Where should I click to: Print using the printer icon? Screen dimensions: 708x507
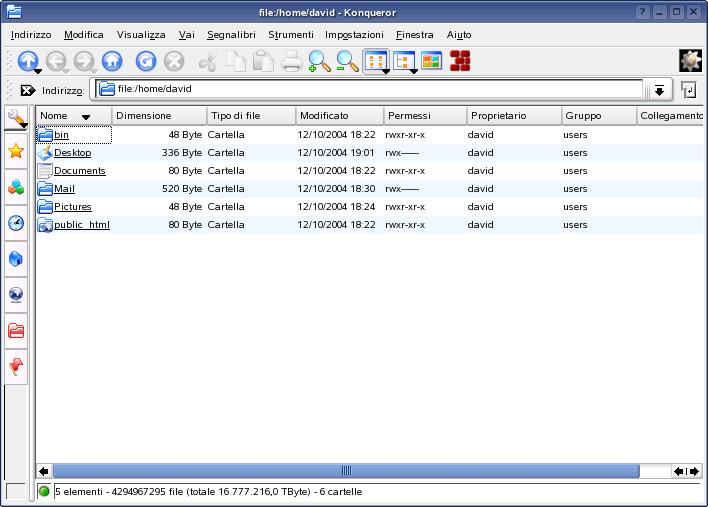291,61
